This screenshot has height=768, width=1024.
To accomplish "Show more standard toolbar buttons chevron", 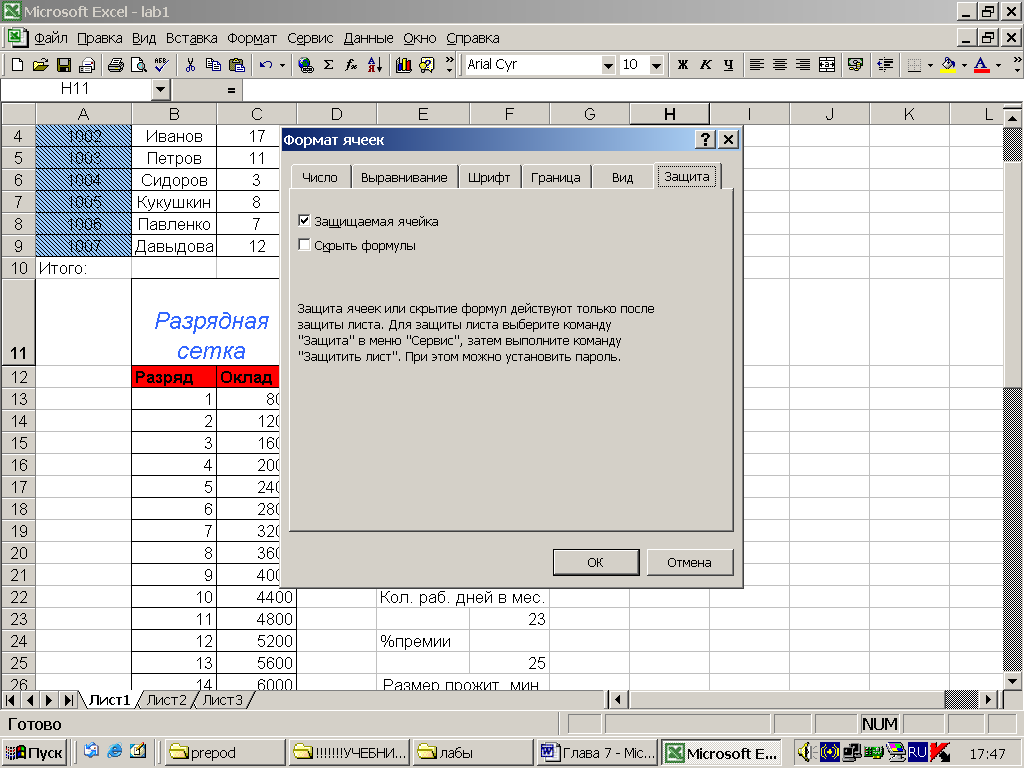I will click(x=449, y=65).
